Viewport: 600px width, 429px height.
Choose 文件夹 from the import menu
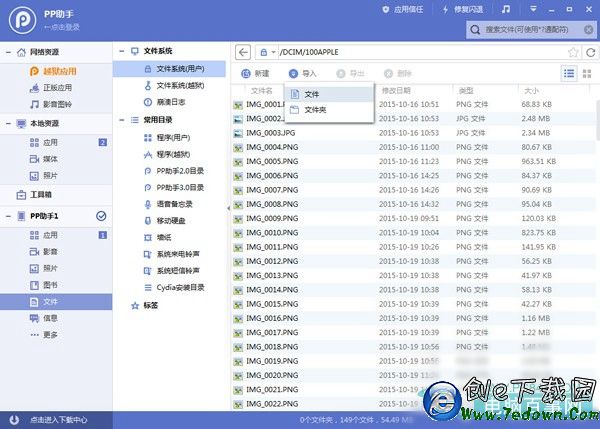coord(329,110)
